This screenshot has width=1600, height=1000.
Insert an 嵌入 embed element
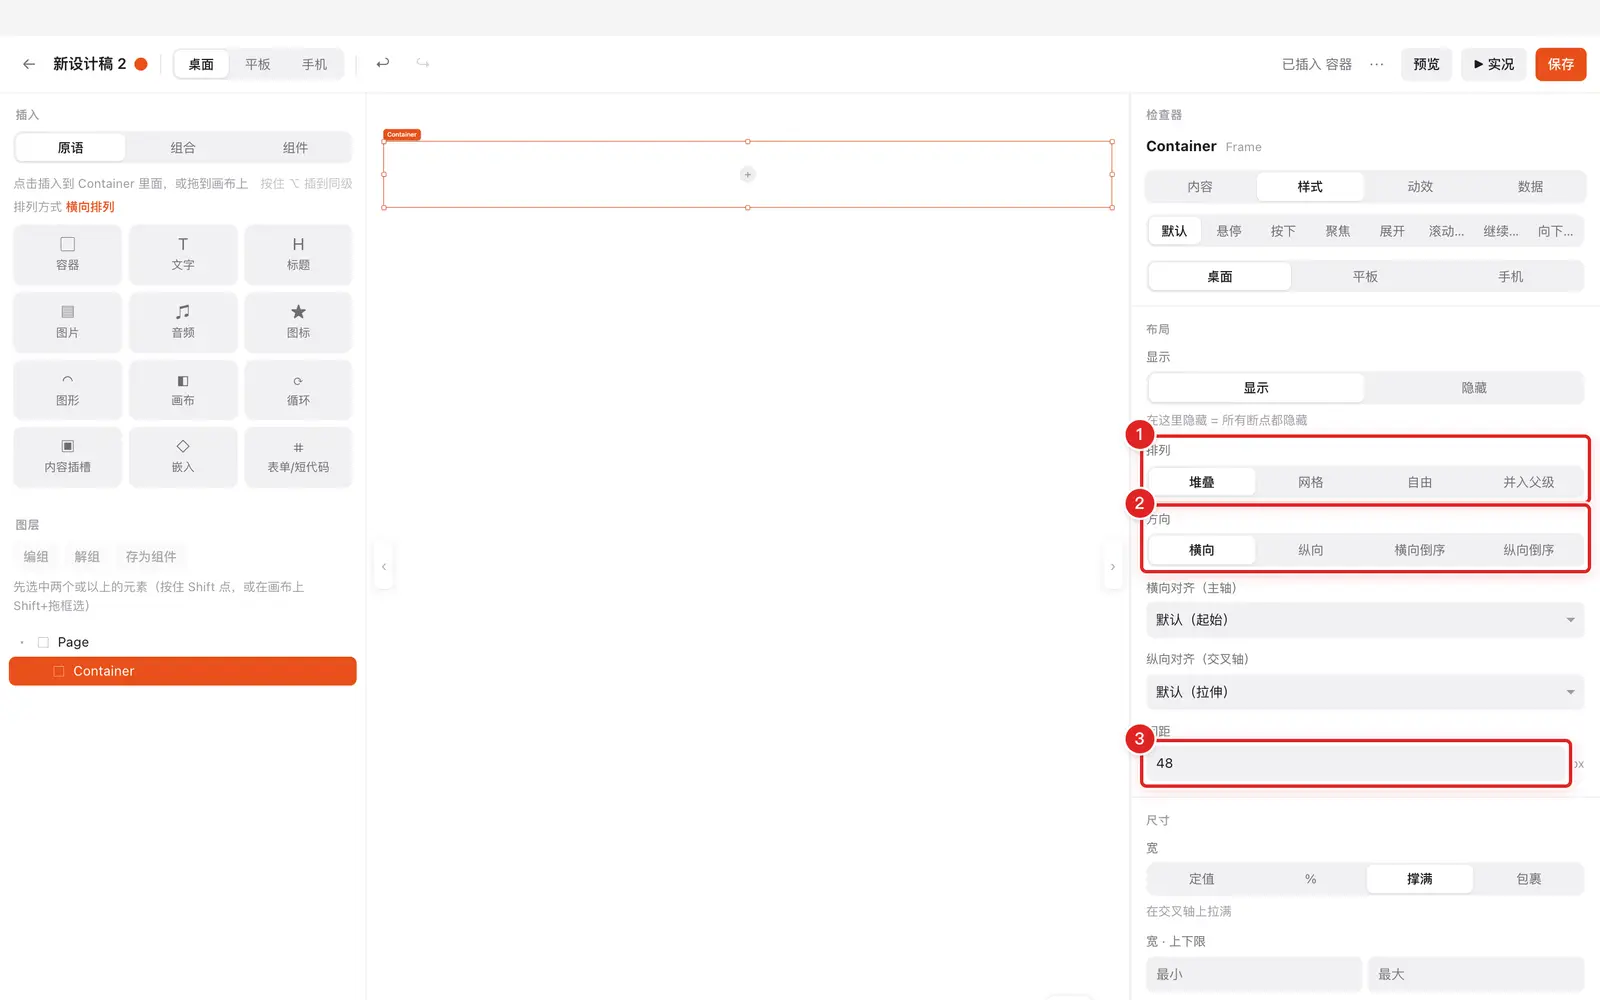coord(183,457)
